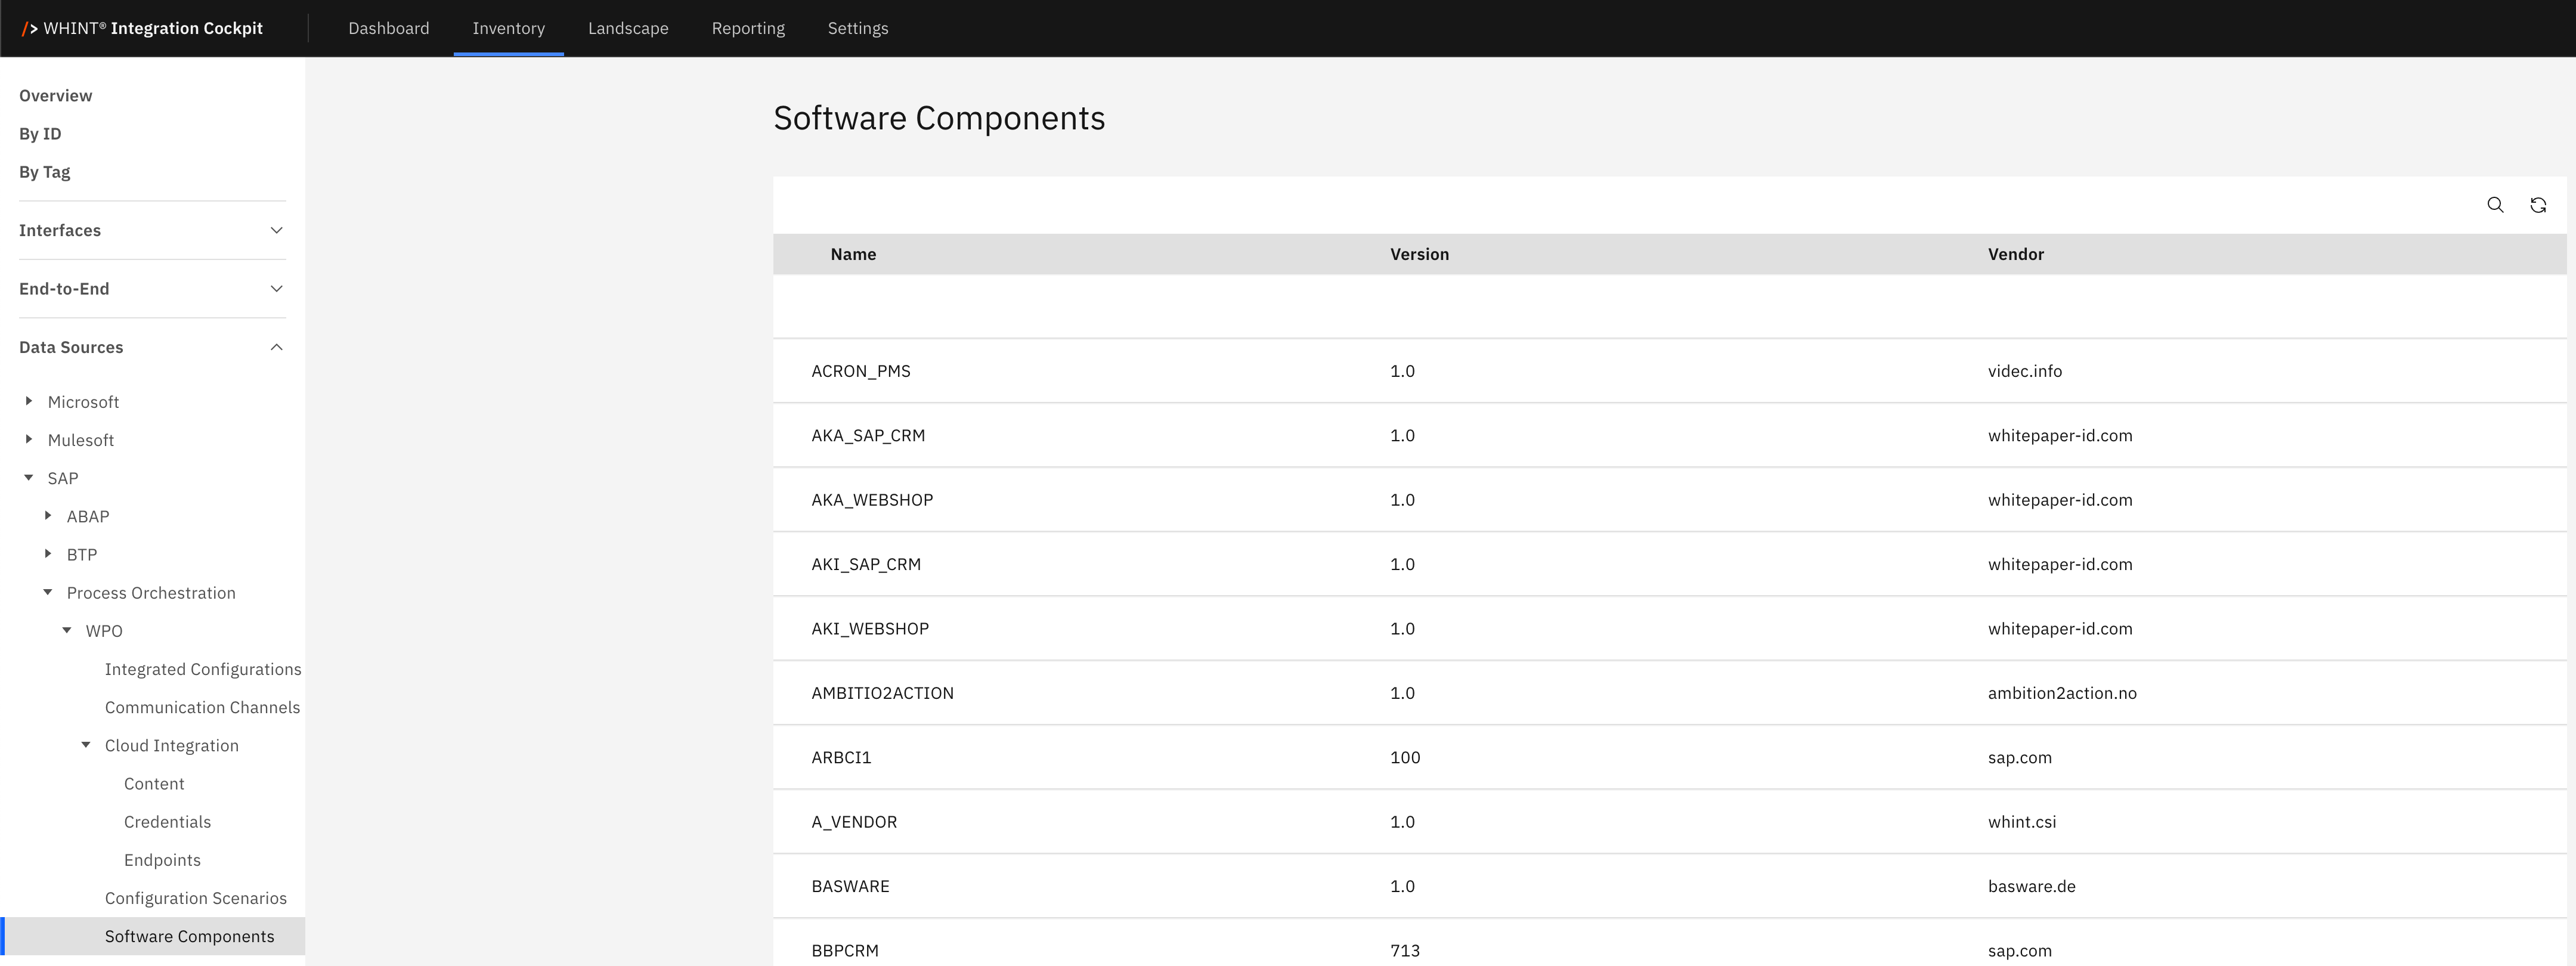Expand the End-to-End section chevron
This screenshot has height=966, width=2576.
tap(277, 289)
